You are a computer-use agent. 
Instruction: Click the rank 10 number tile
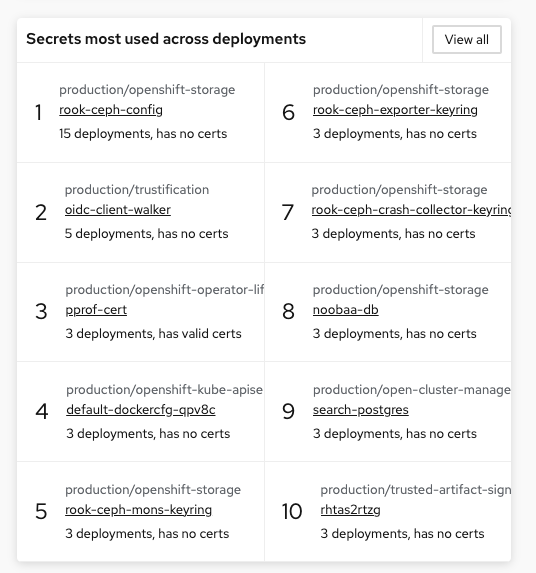pos(292,511)
